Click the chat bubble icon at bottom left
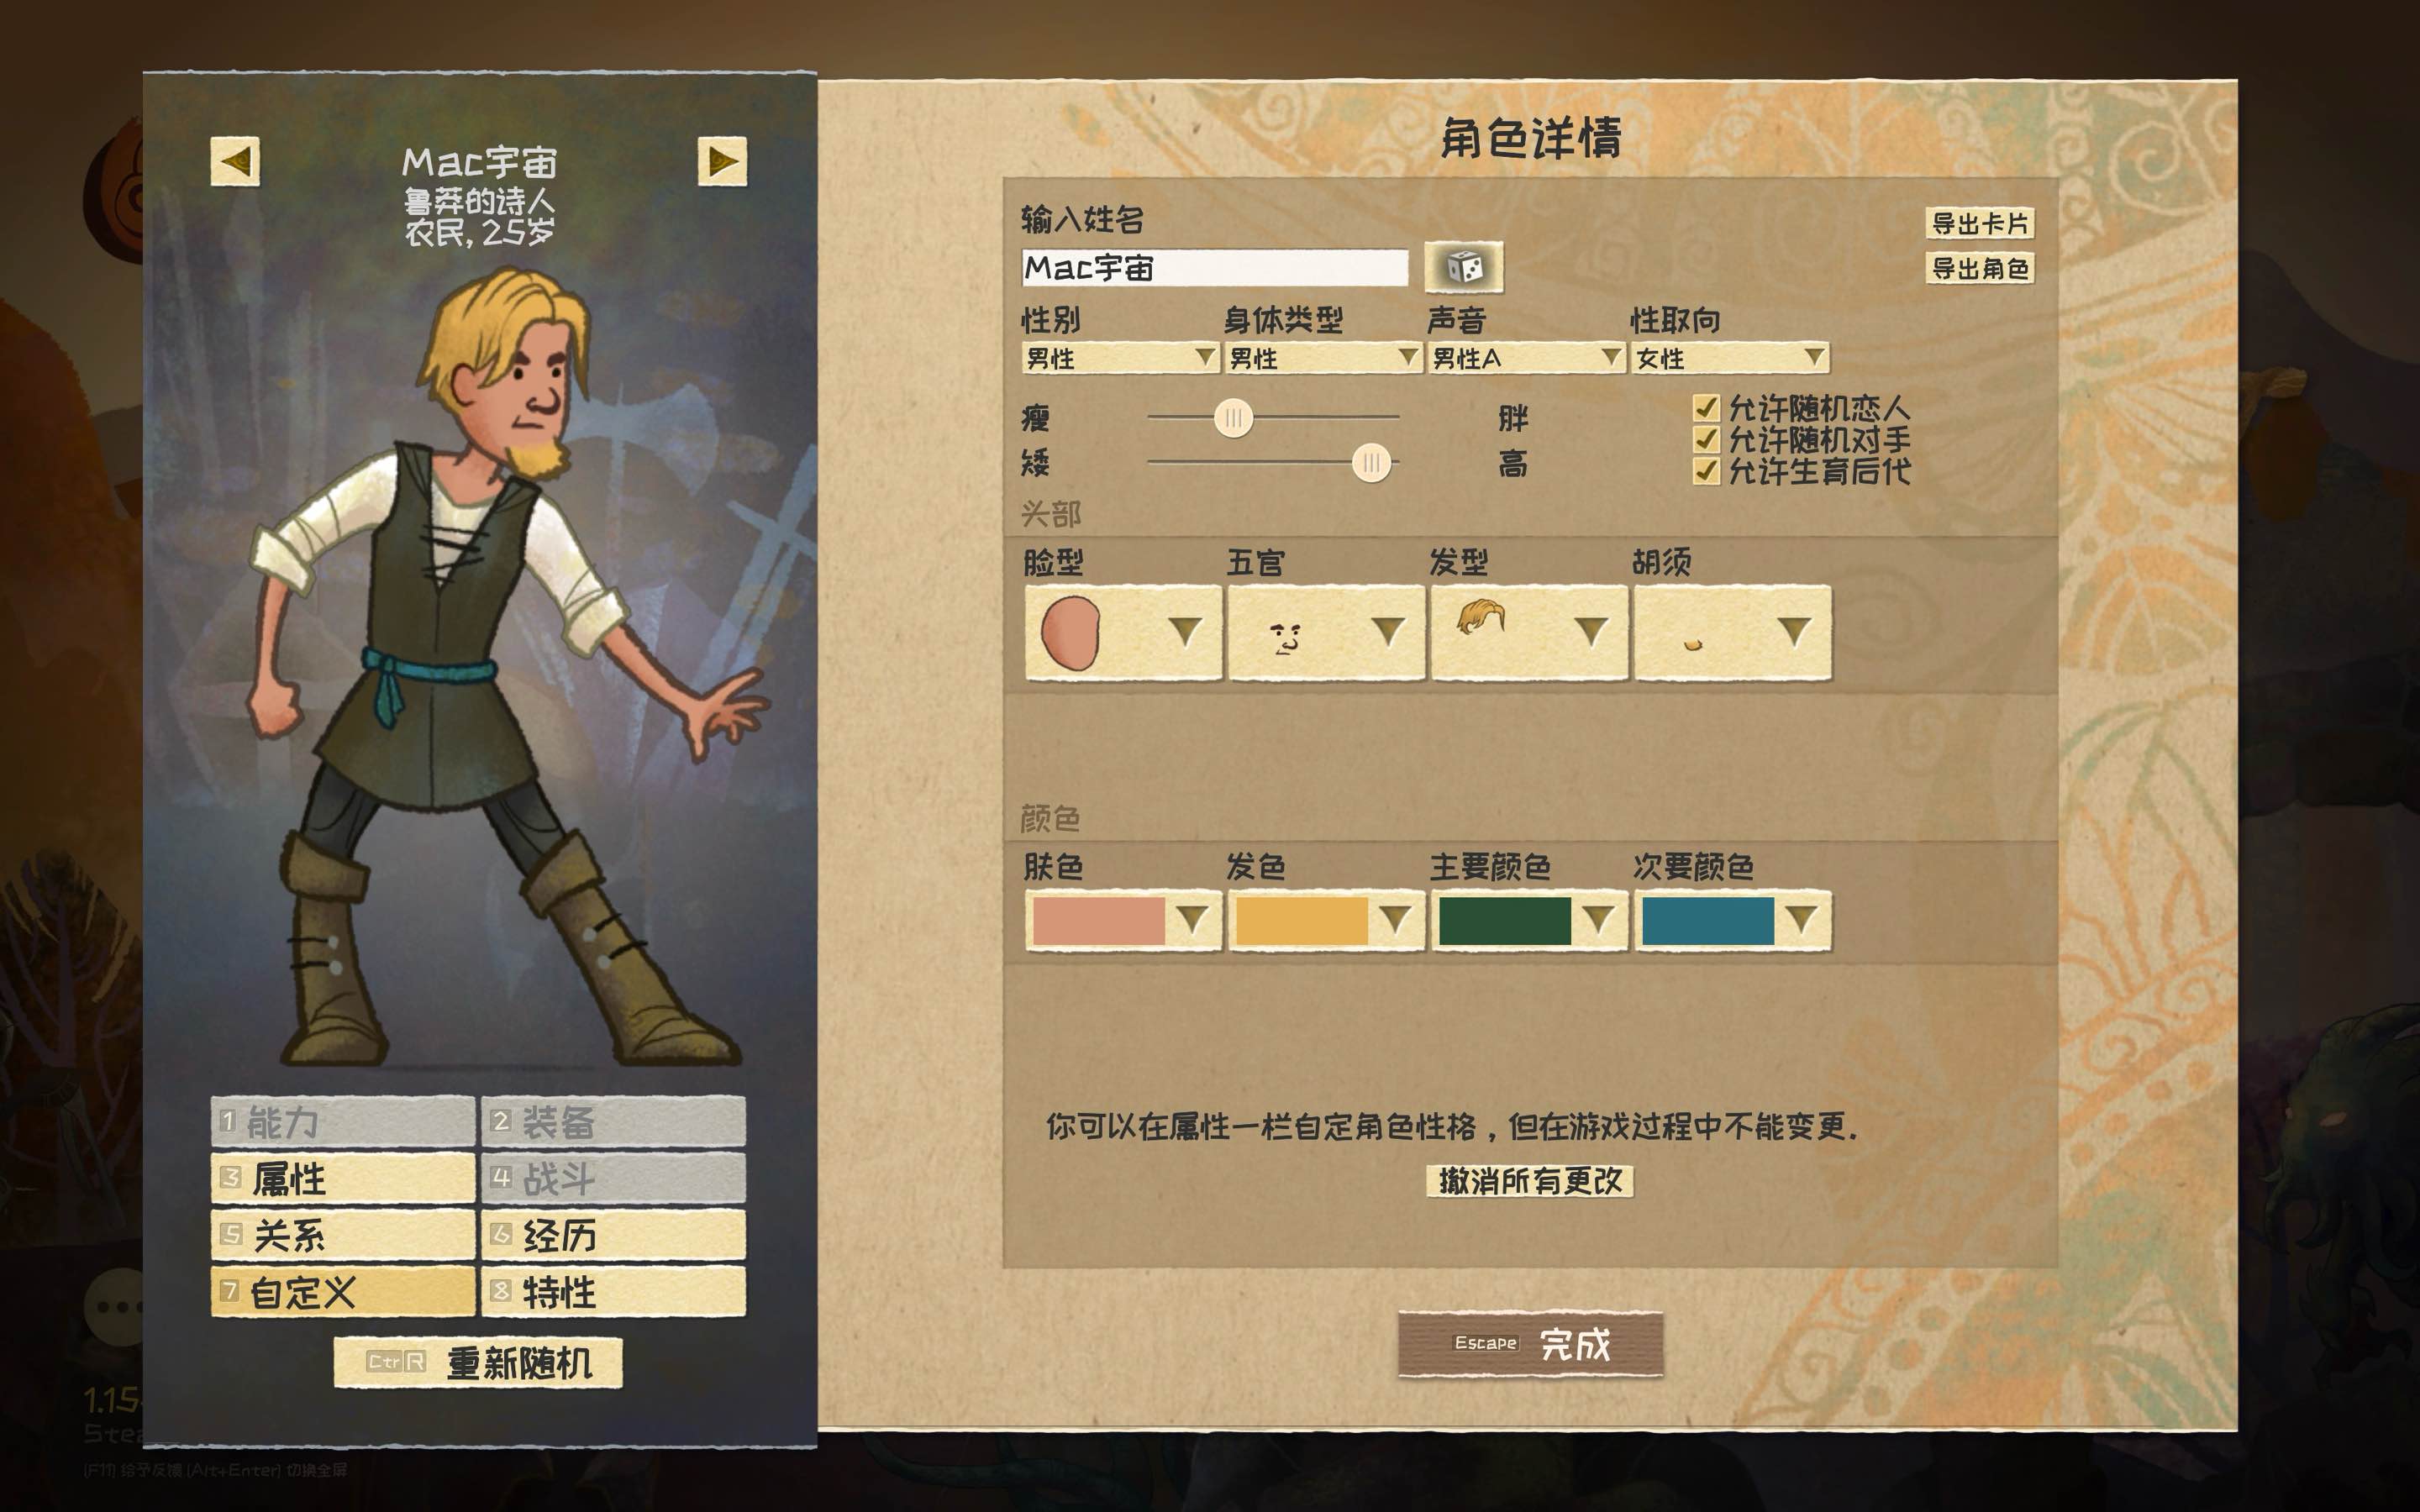The image size is (2420, 1512). (x=114, y=1305)
